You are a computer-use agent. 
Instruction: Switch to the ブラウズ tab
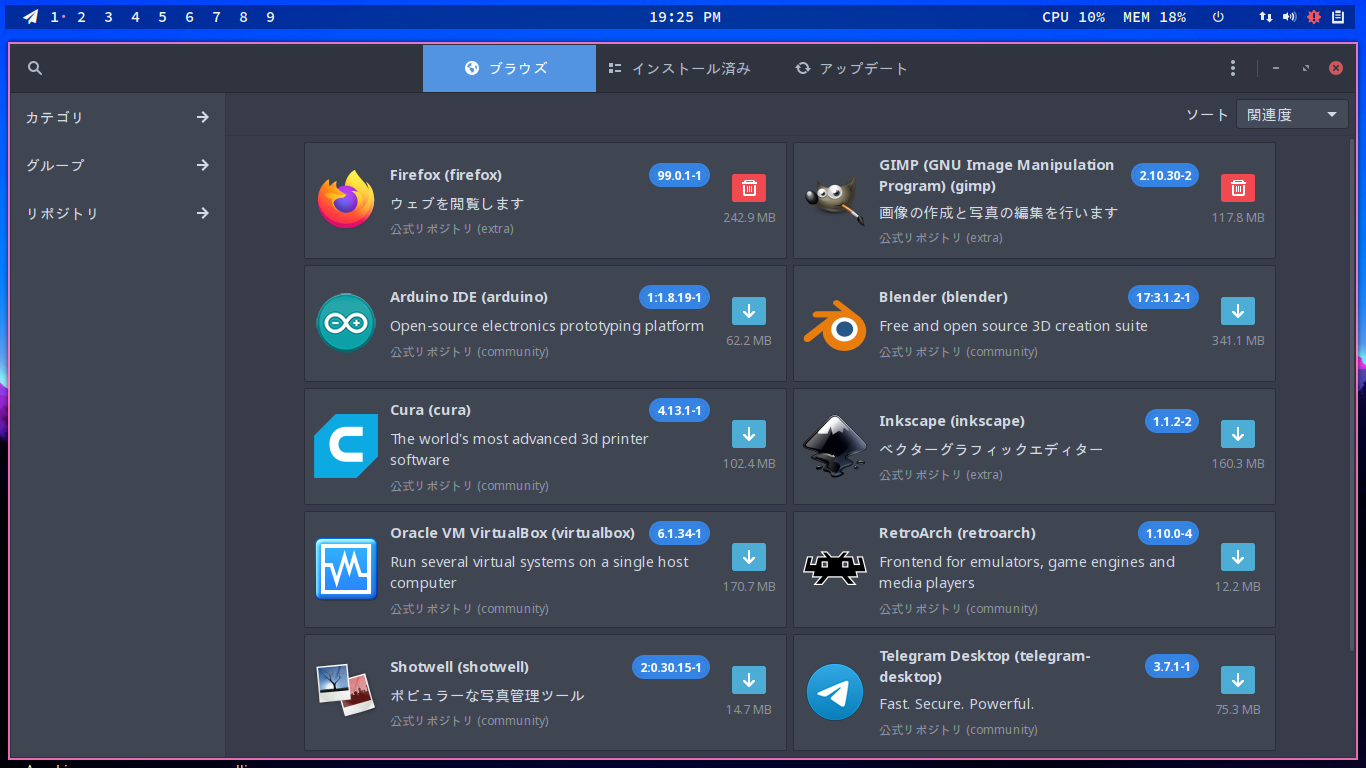point(509,68)
